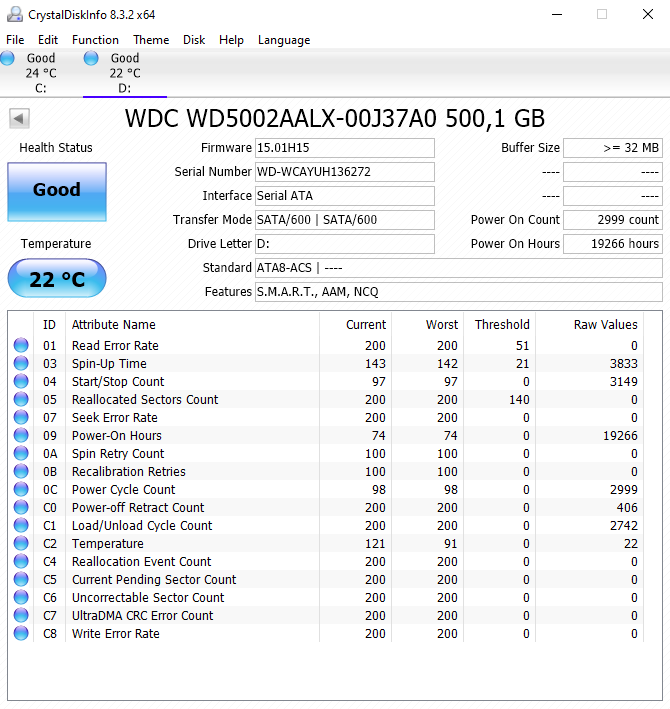This screenshot has height=709, width=670.
Task: Click the Raw Values column header
Action: [x=605, y=325]
